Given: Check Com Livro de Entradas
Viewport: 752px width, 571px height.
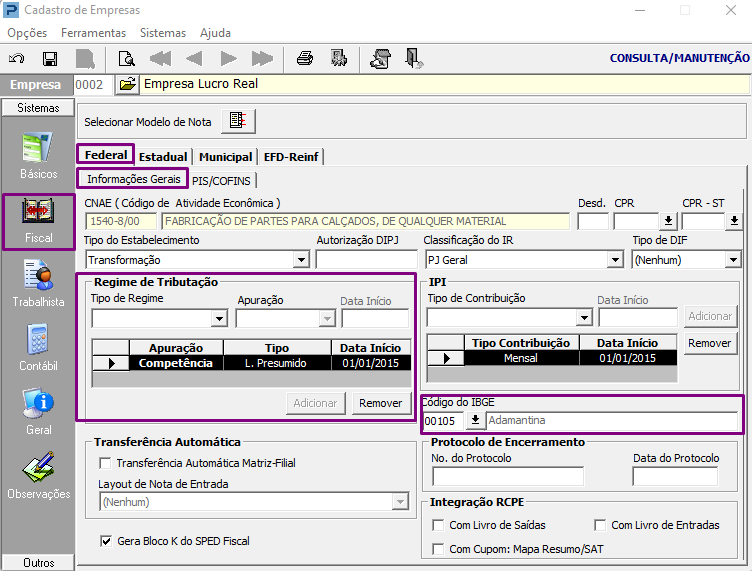Looking at the screenshot, I should pyautogui.click(x=600, y=525).
